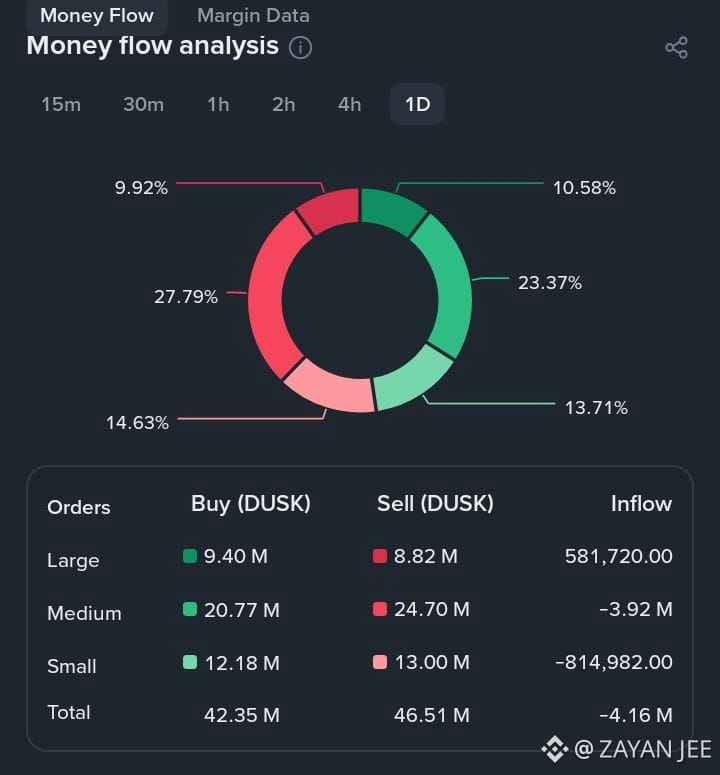Switch to the Money Flow tab

click(x=97, y=15)
